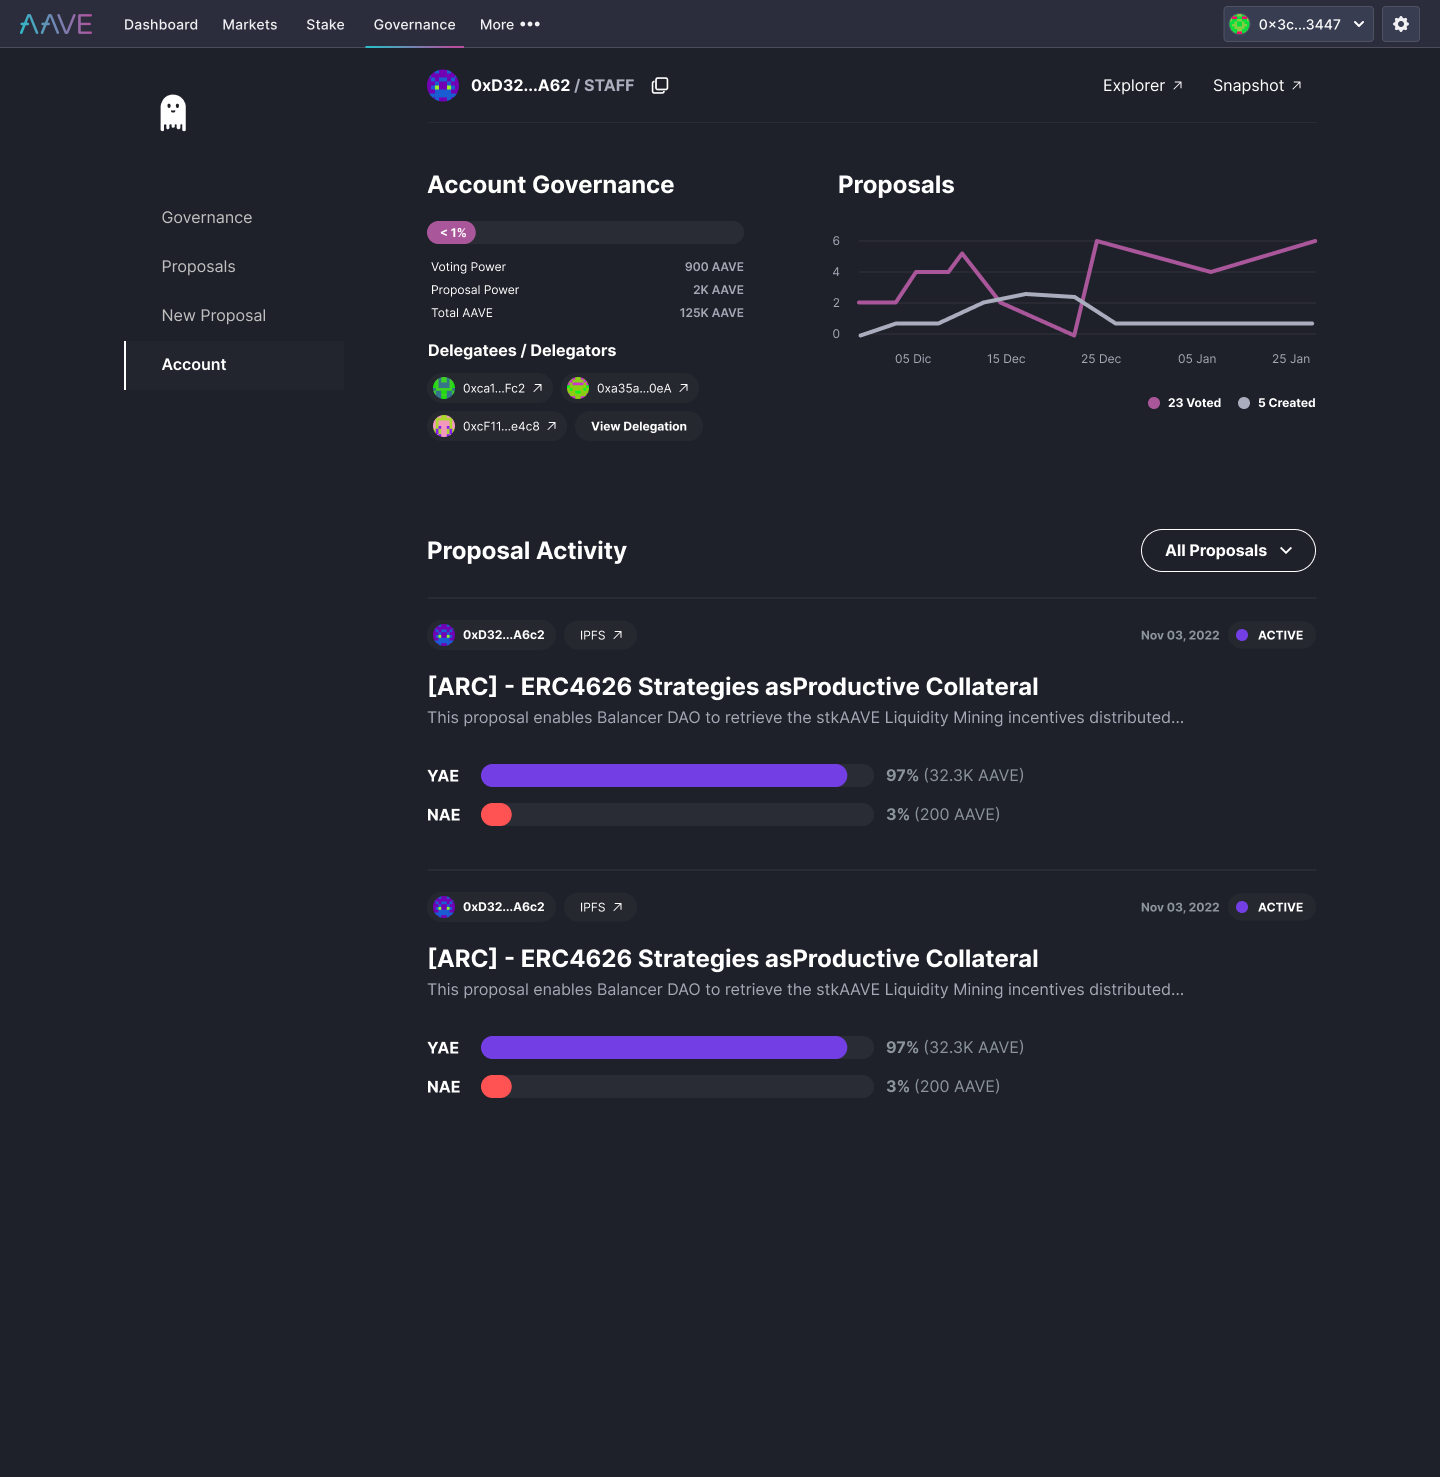
Task: Switch to the Stake tab
Action: pyautogui.click(x=325, y=24)
